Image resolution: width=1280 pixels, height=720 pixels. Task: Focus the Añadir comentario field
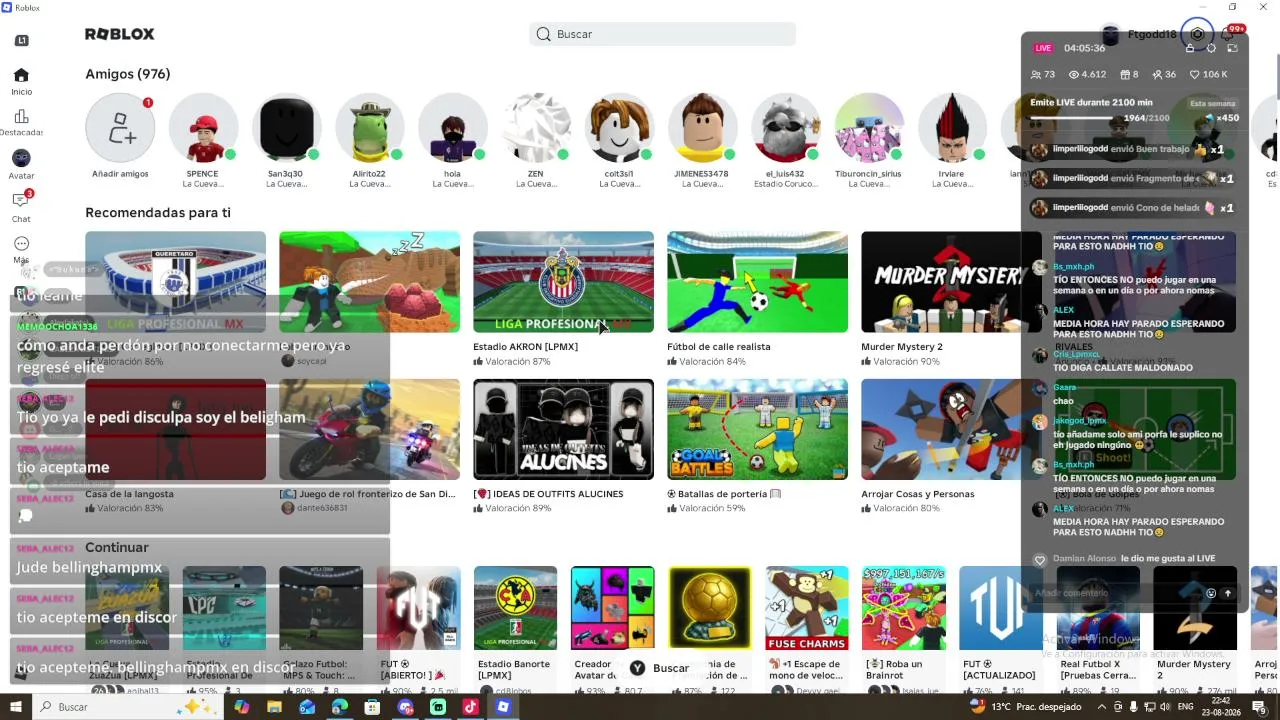(1115, 593)
